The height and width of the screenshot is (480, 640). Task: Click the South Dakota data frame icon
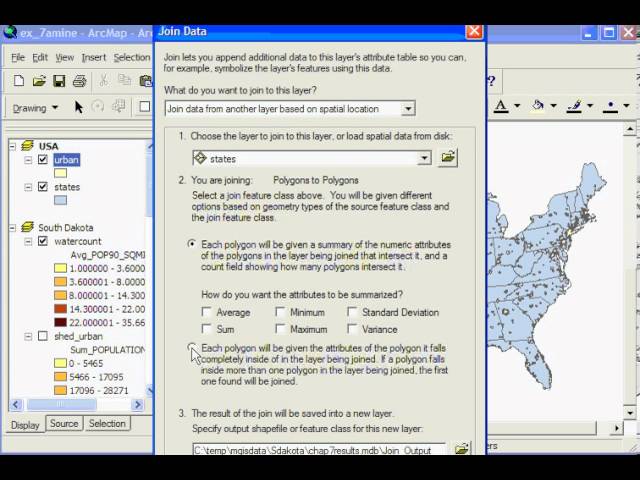[27, 227]
